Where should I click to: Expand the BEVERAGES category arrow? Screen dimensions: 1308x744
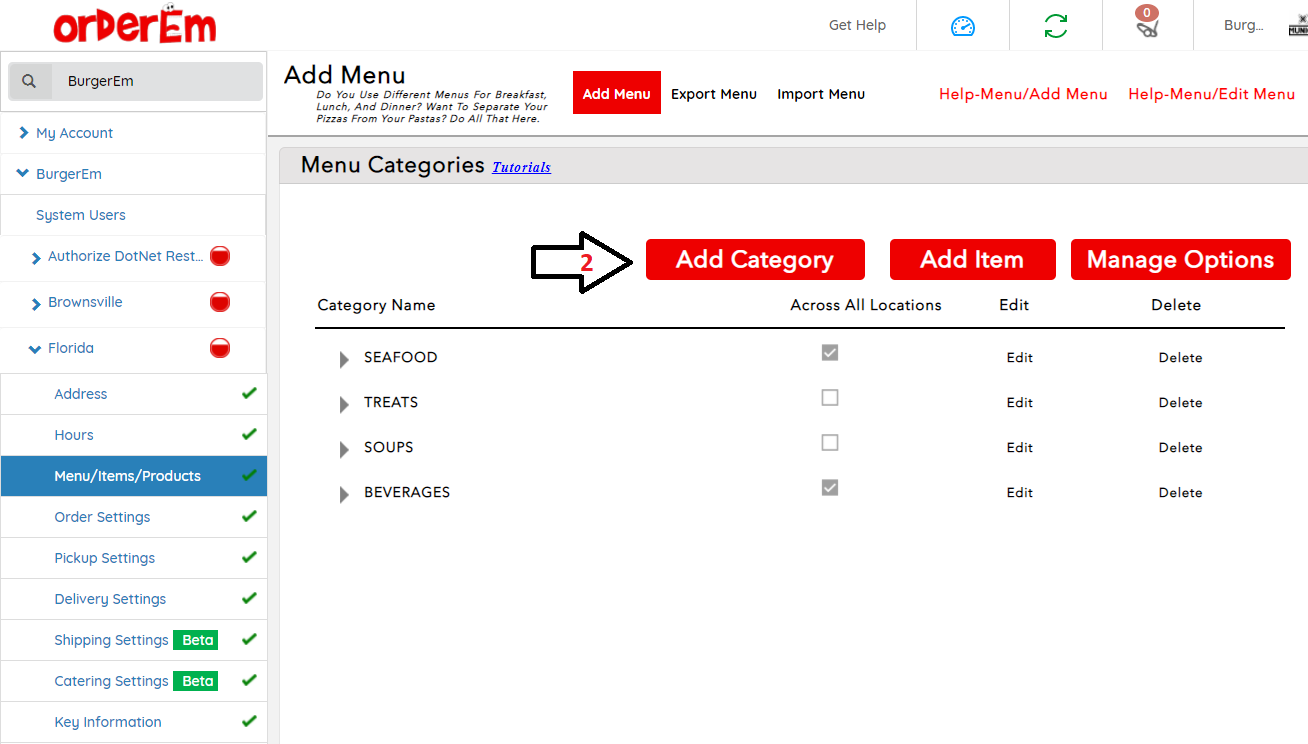click(344, 494)
